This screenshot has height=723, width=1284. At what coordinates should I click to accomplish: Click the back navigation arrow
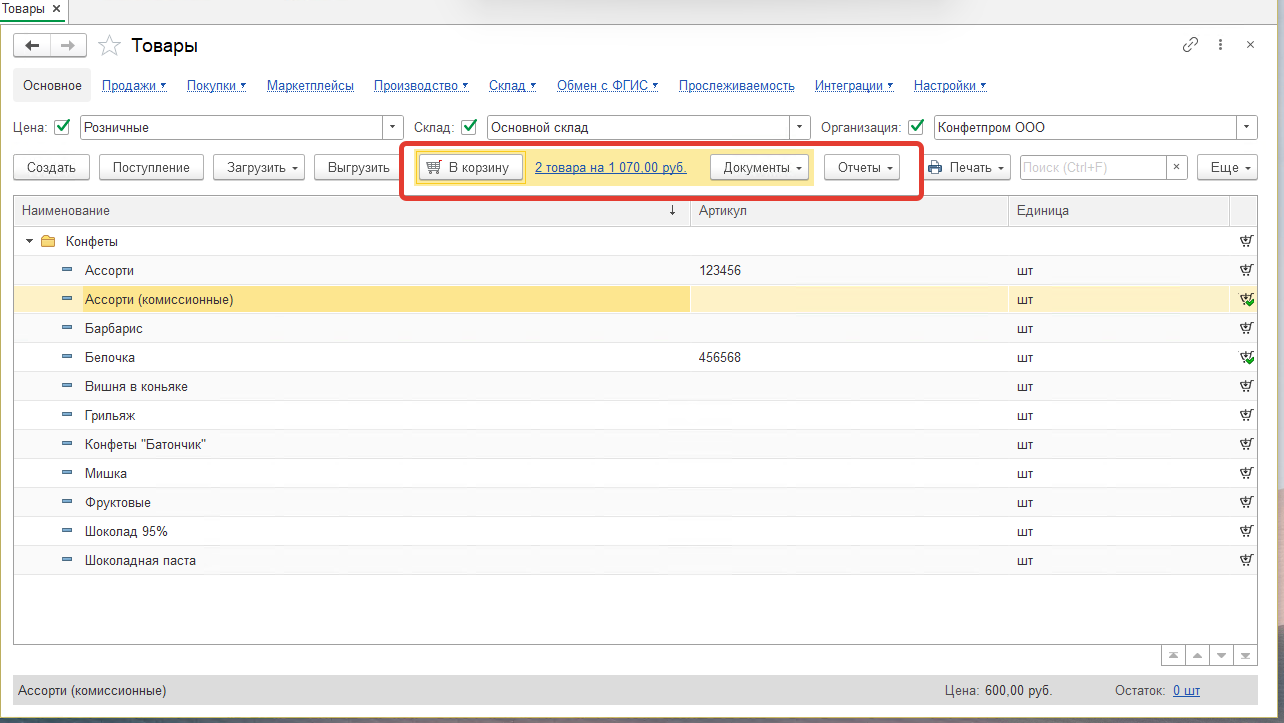(32, 46)
